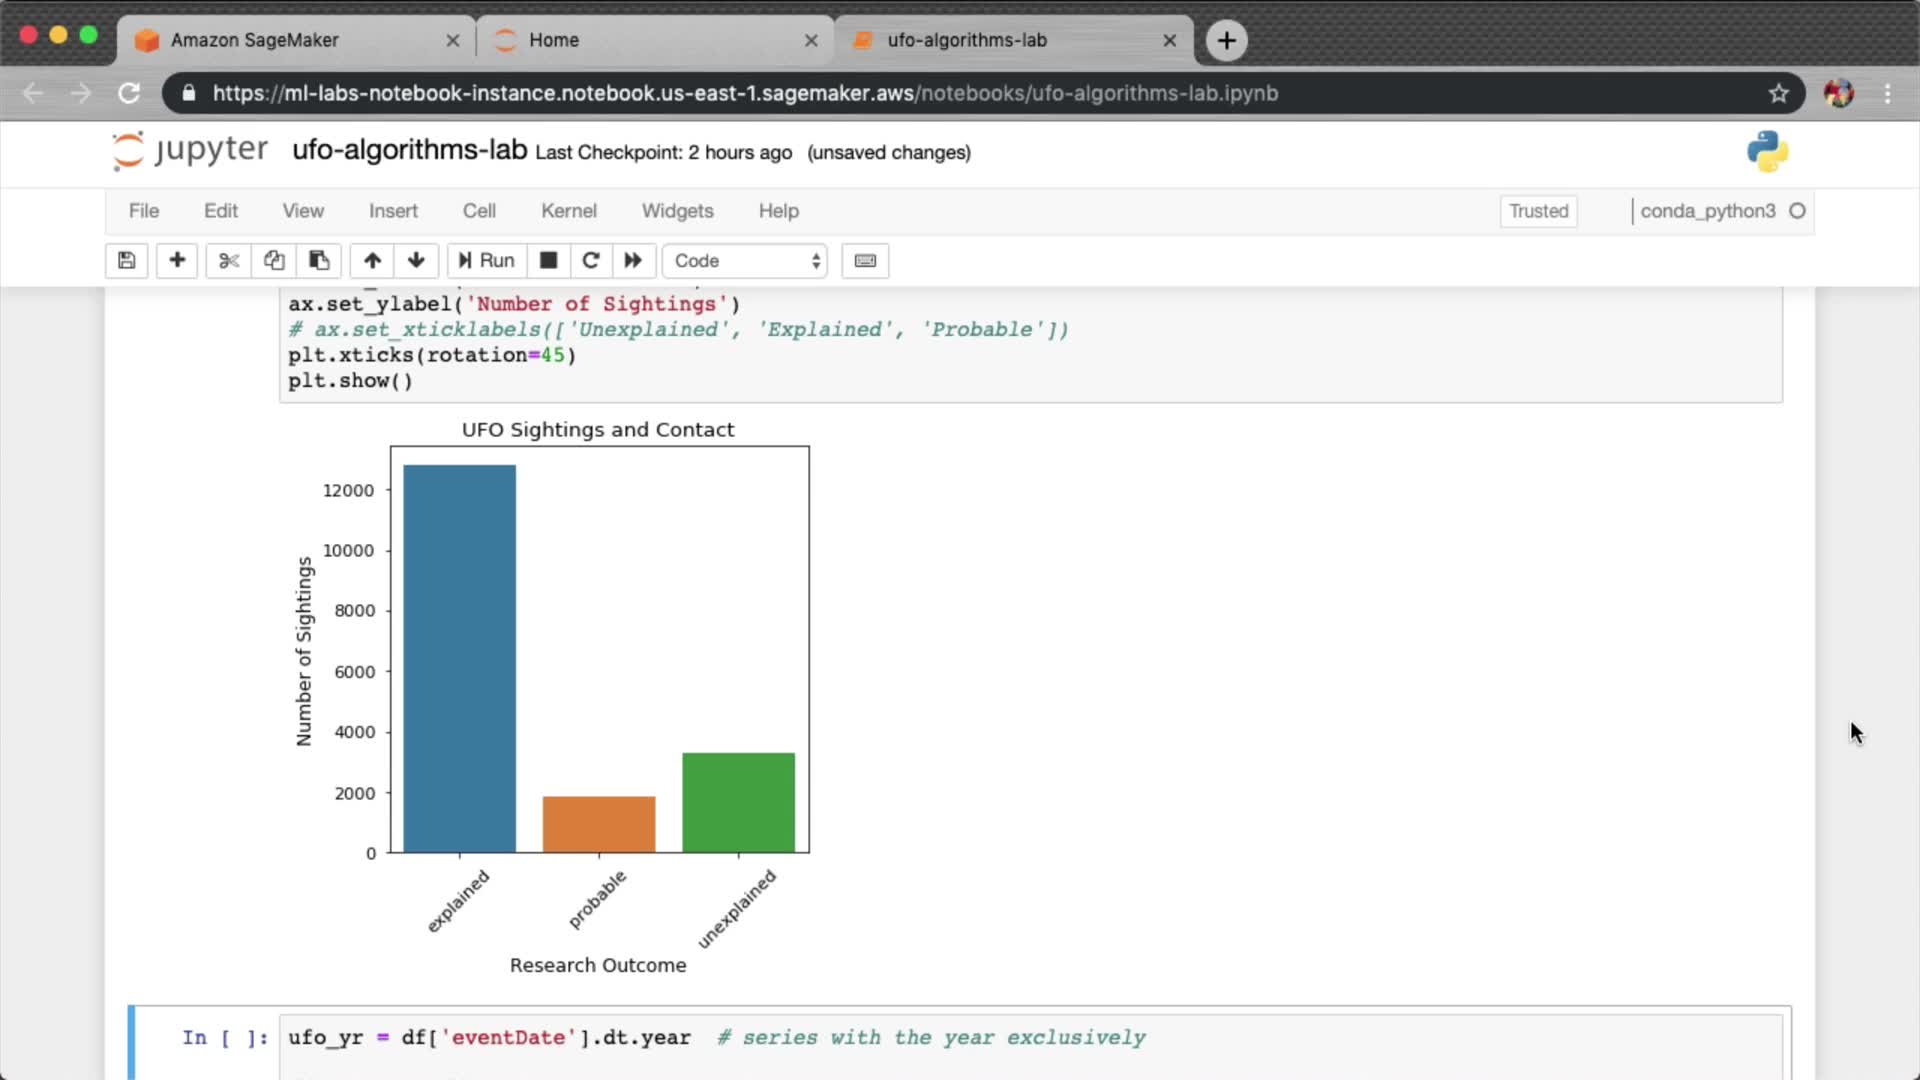Cut selected cells with the scissors icon
The height and width of the screenshot is (1080, 1920).
pos(229,261)
